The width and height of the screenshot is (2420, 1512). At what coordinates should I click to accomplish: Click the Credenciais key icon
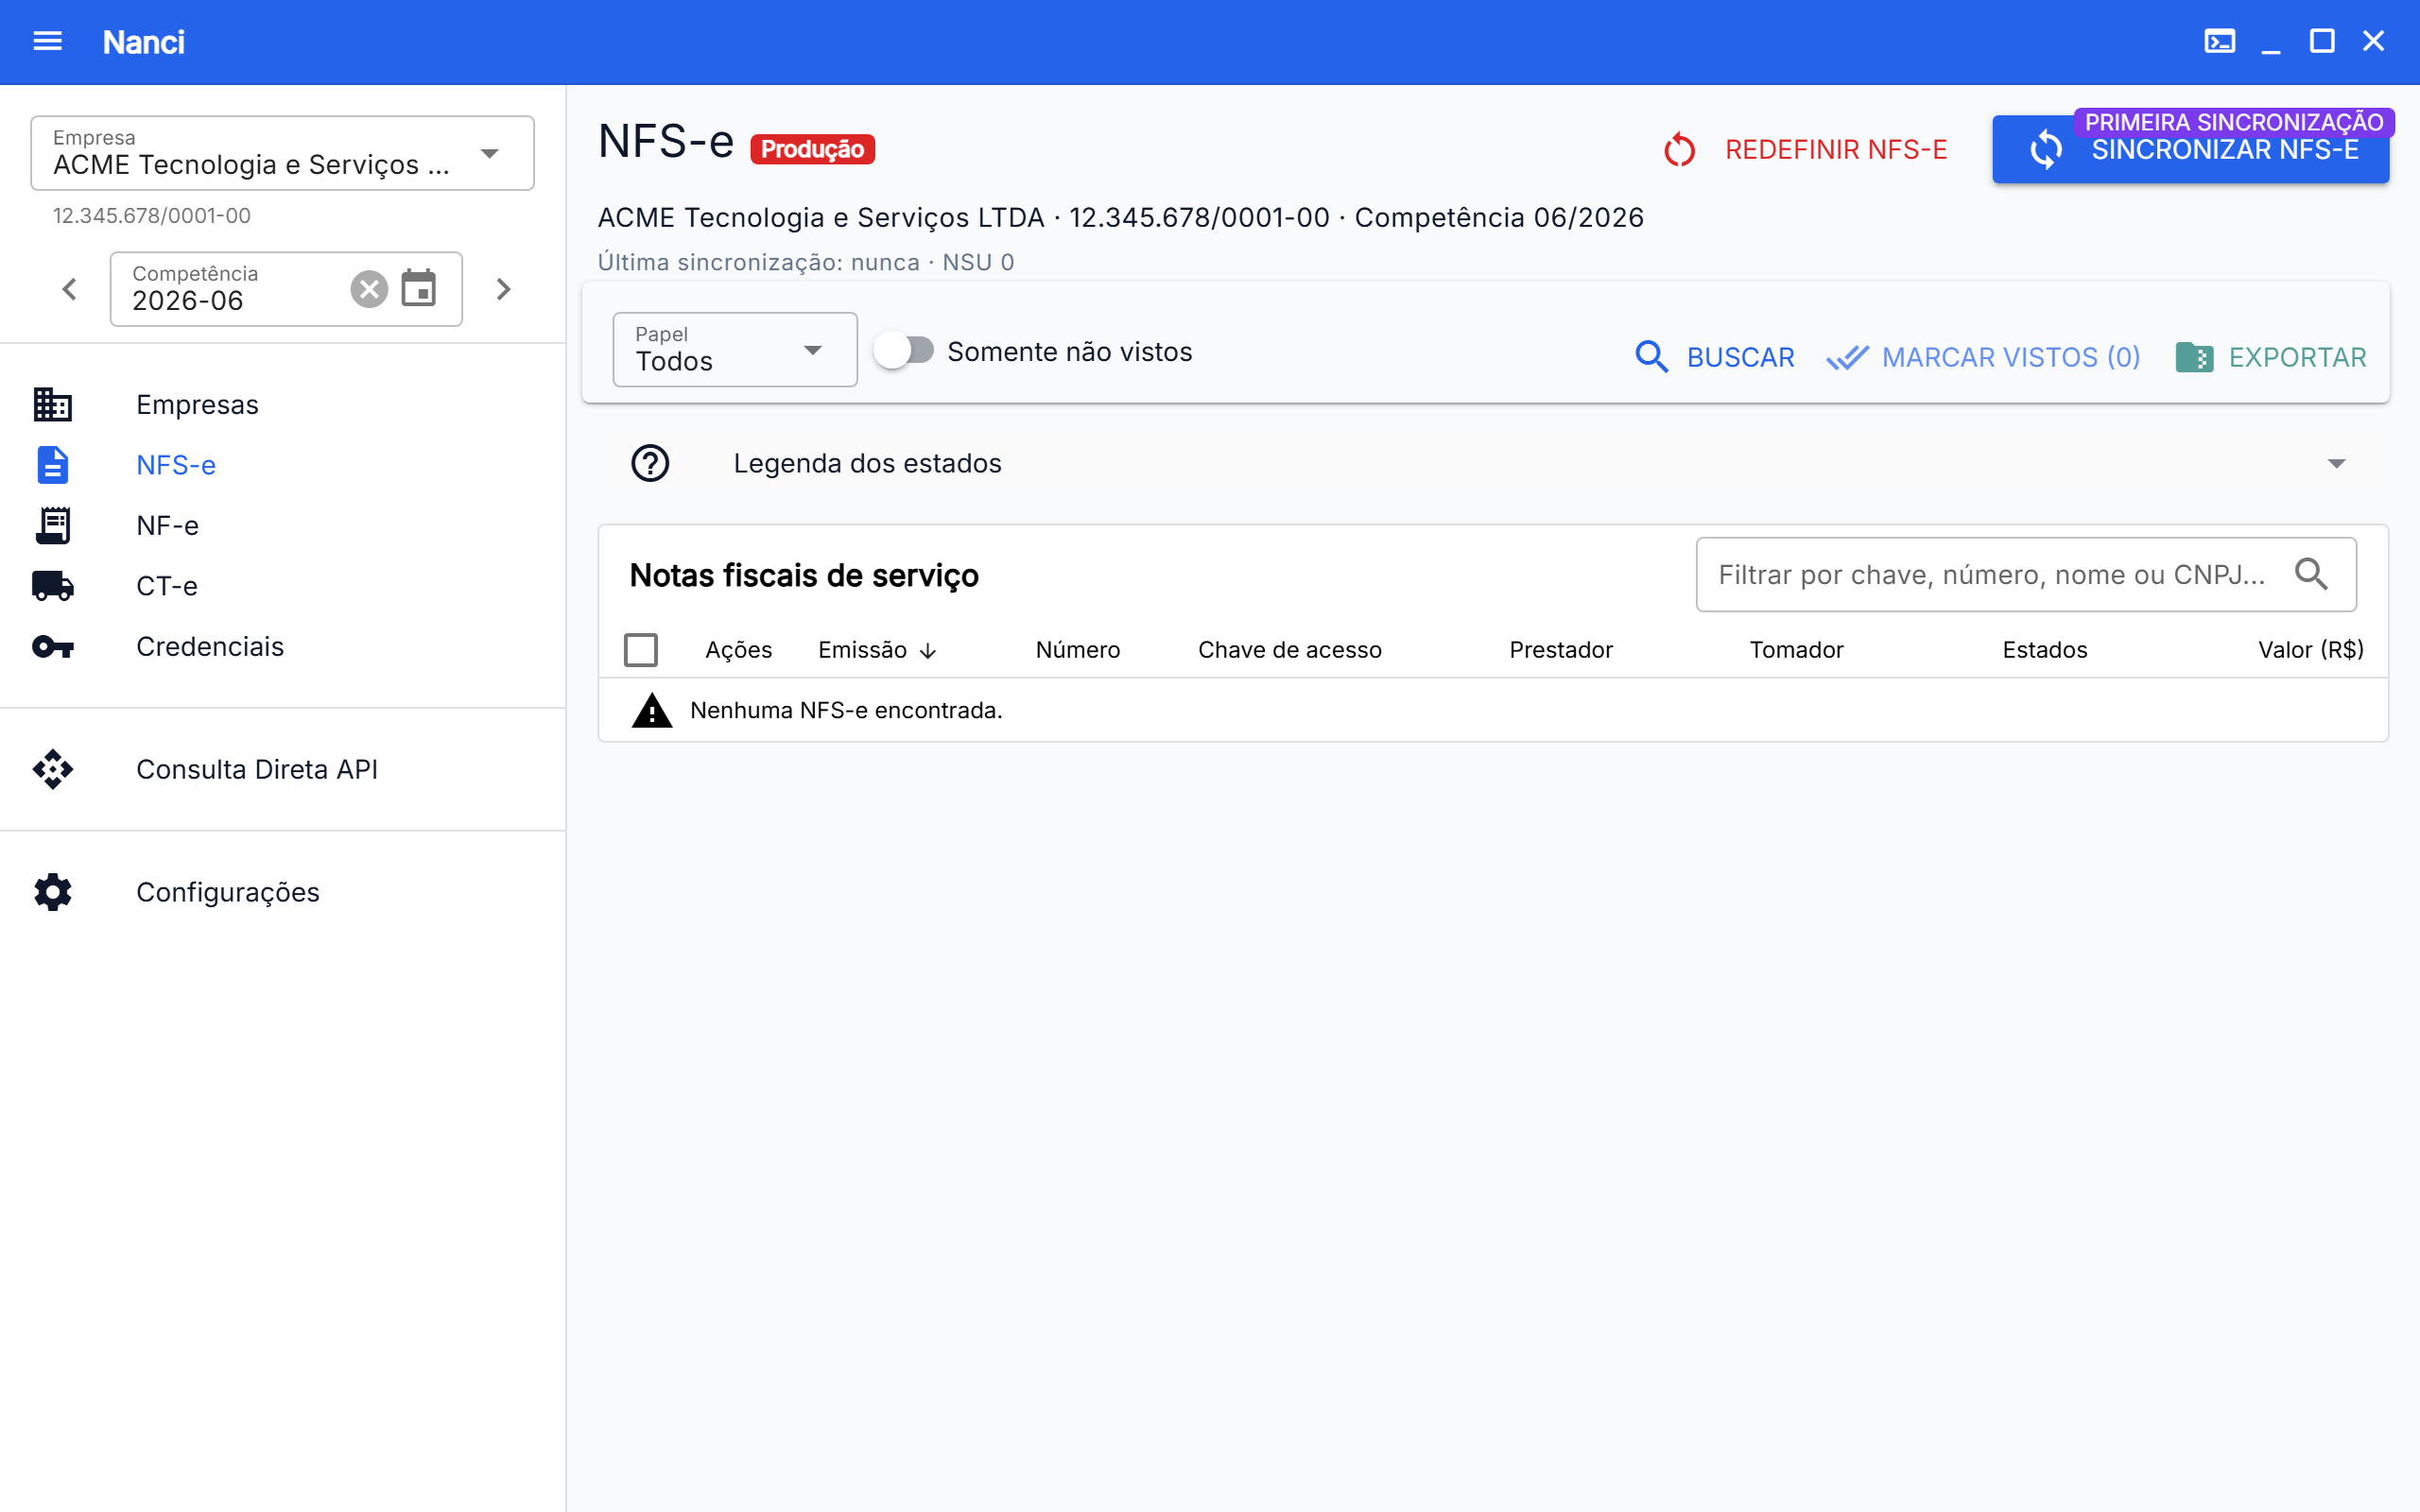pyautogui.click(x=53, y=646)
